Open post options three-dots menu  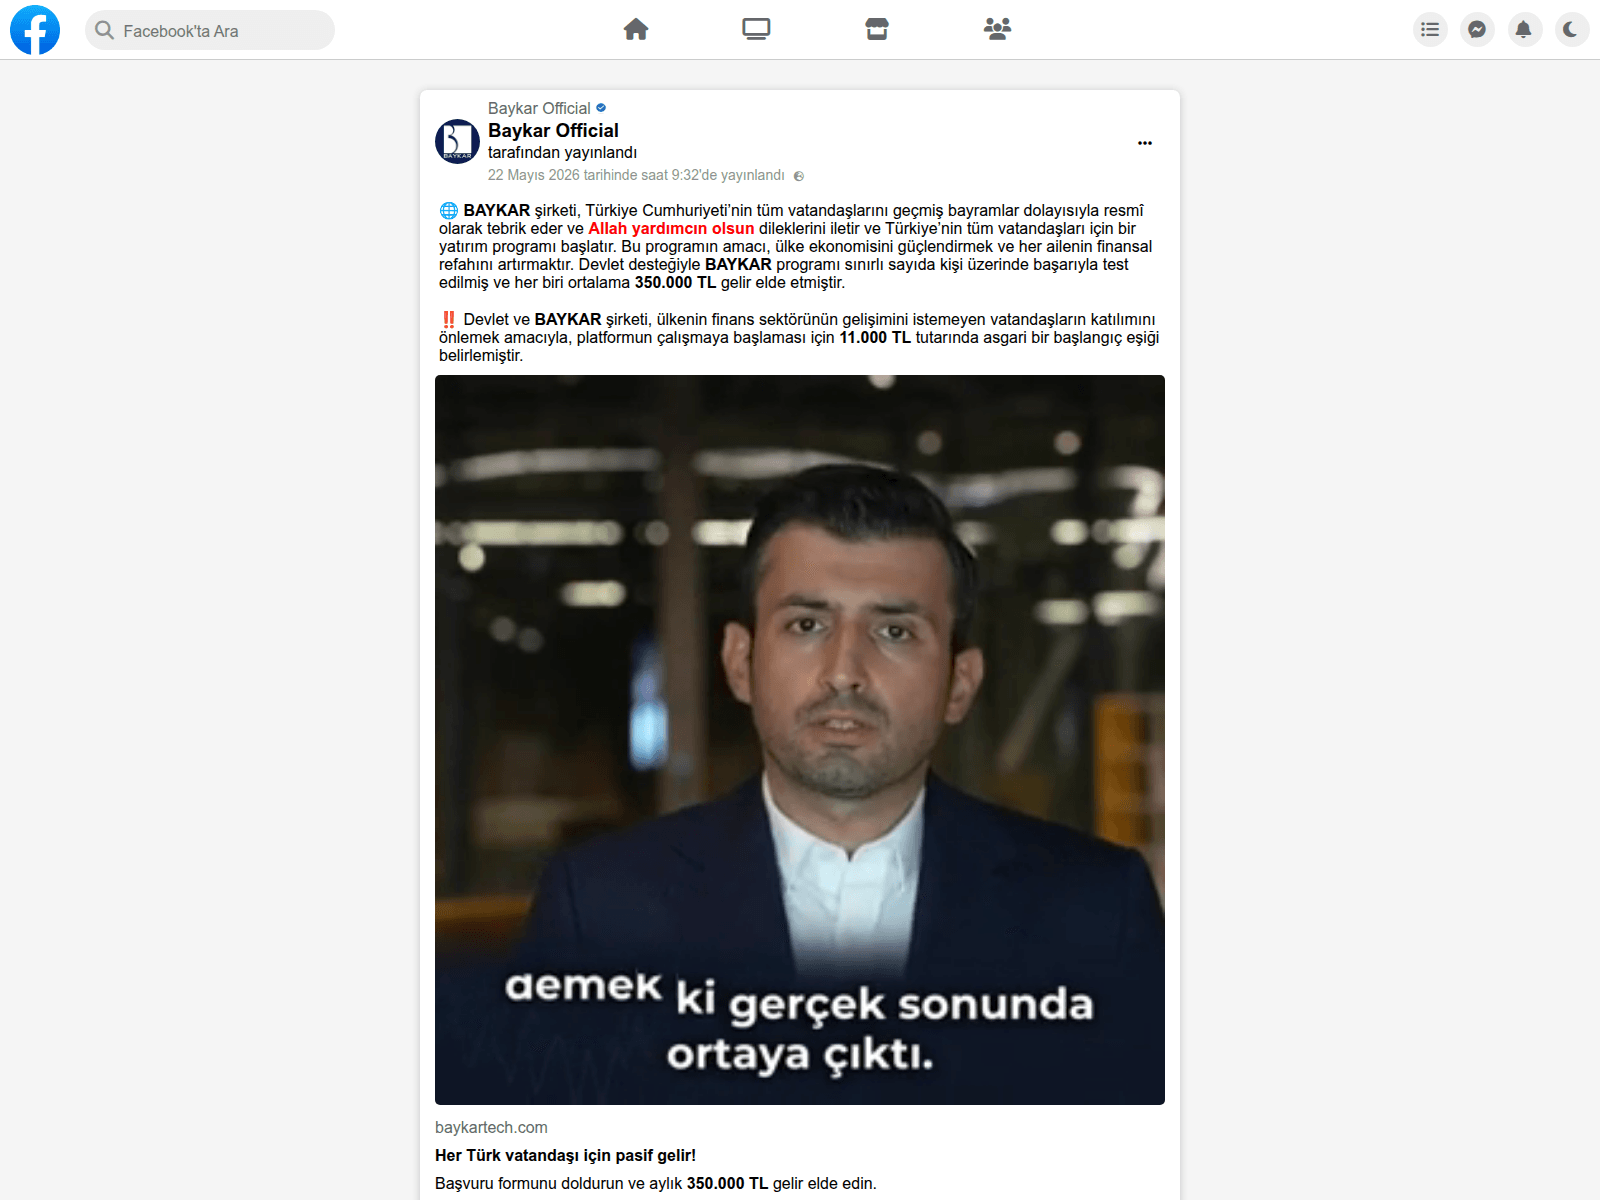[x=1145, y=143]
